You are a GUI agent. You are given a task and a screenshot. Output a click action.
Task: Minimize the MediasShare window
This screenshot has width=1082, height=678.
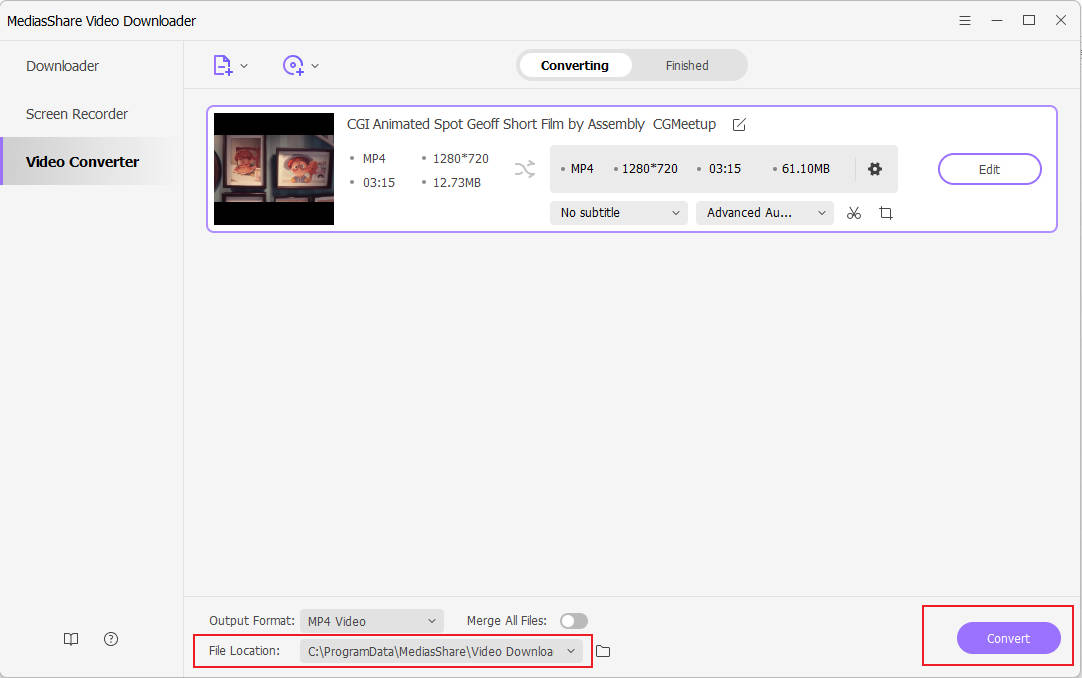[996, 21]
